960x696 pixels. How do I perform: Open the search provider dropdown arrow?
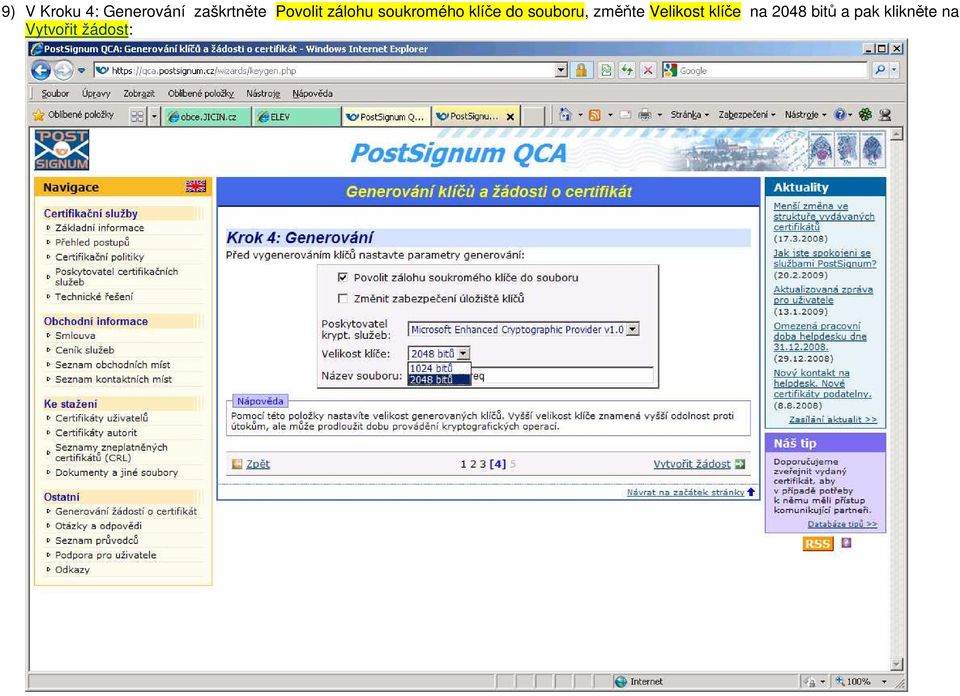pos(894,71)
